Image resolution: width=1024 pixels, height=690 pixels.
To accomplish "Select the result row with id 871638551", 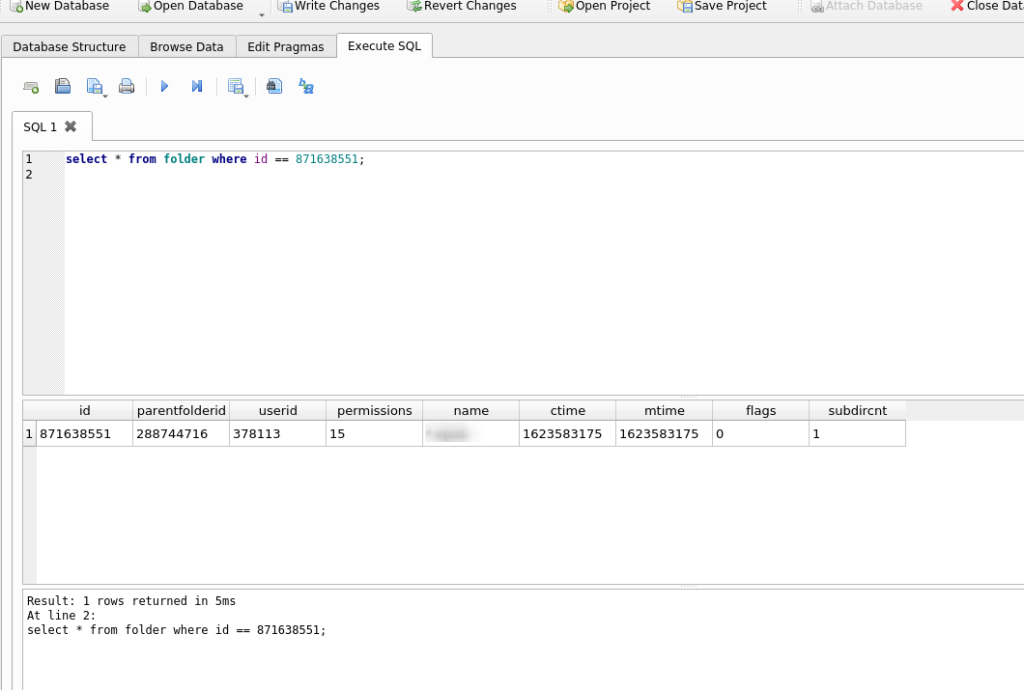I will pyautogui.click(x=85, y=433).
